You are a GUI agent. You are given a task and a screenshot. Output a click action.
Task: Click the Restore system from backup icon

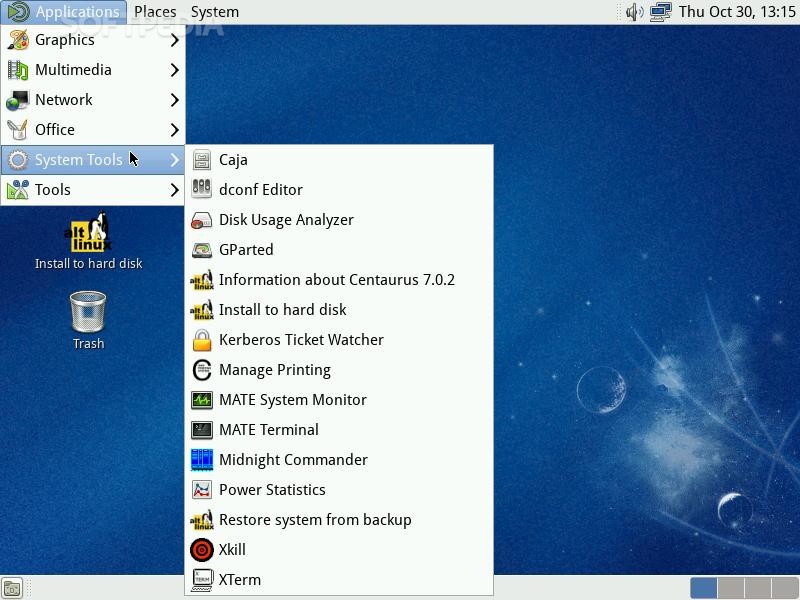tap(202, 520)
